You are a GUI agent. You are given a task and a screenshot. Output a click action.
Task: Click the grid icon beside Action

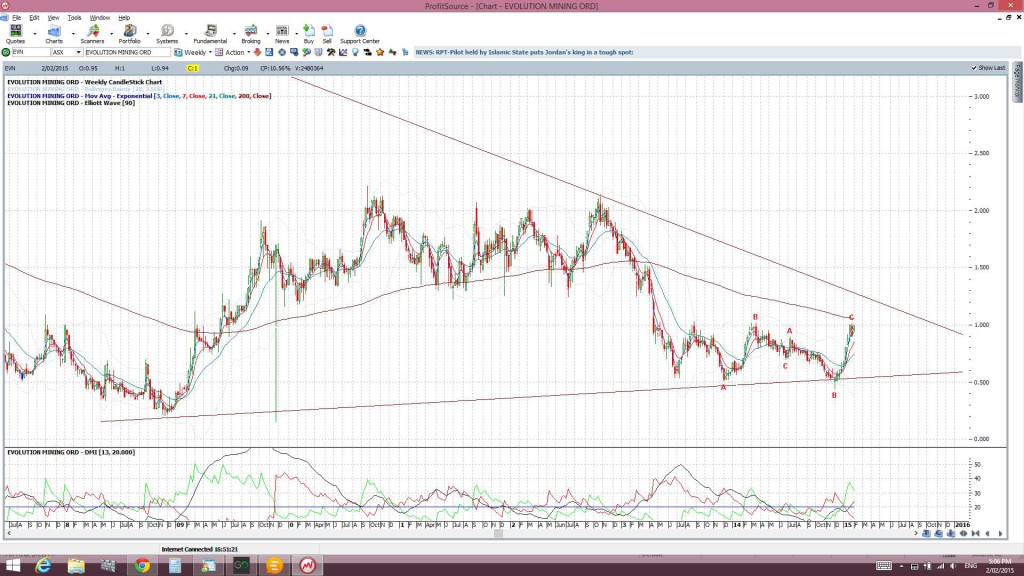219,52
